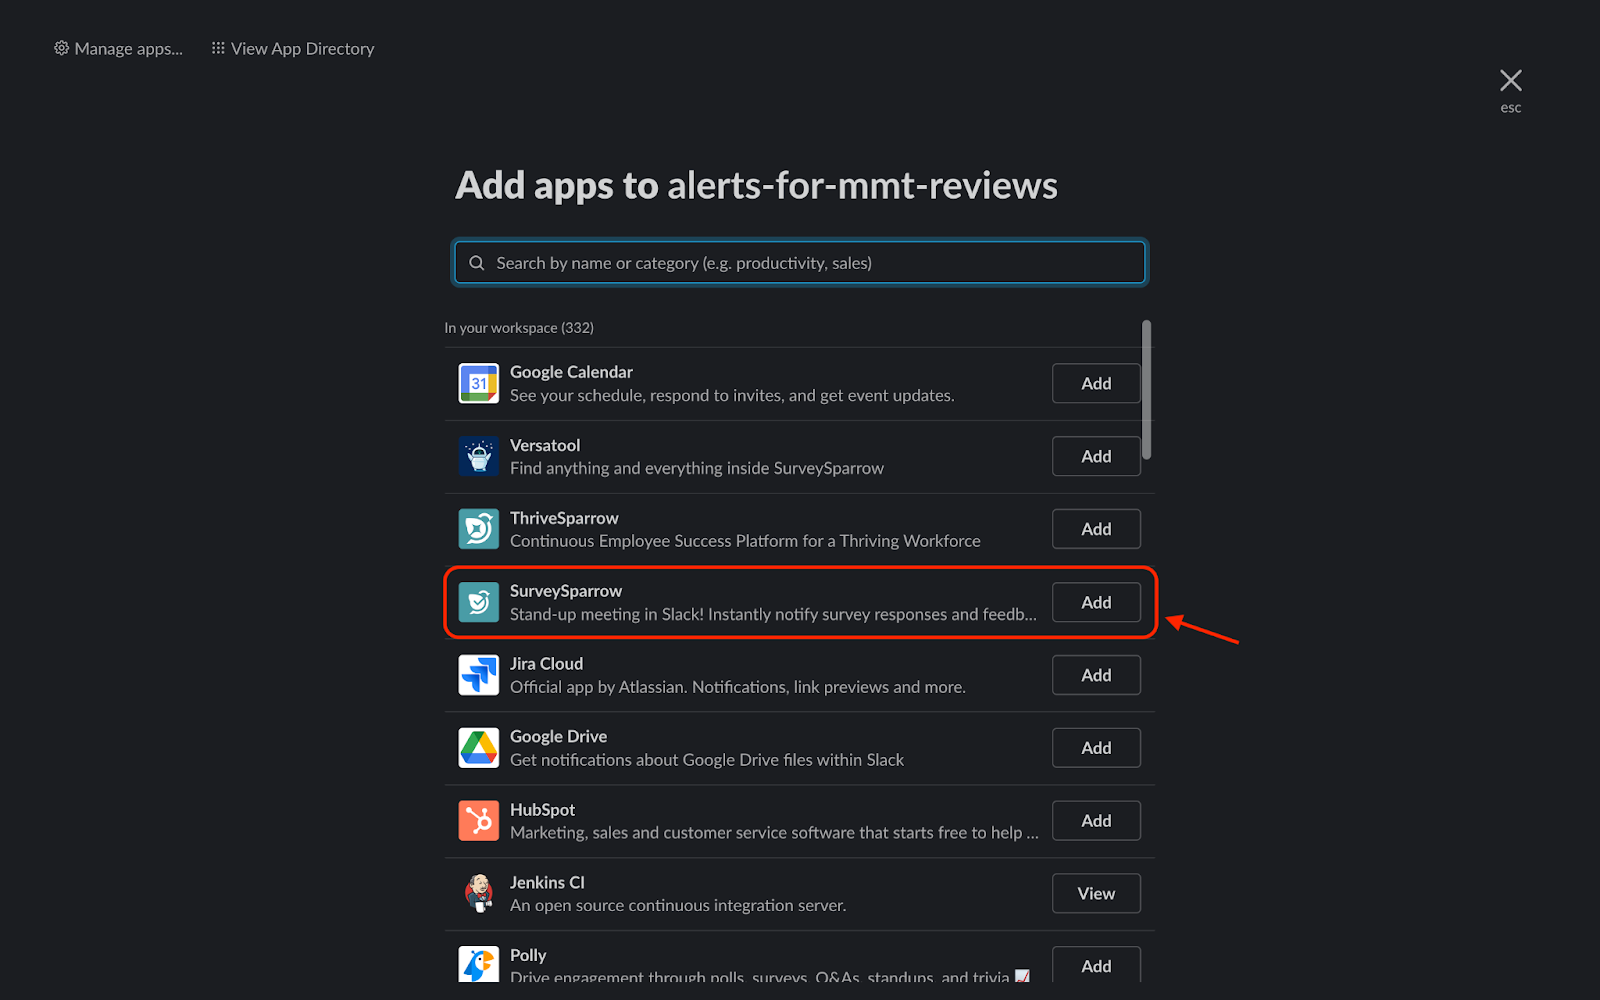This screenshot has height=1000, width=1600.
Task: Click the Versatool robot icon
Action: click(478, 456)
